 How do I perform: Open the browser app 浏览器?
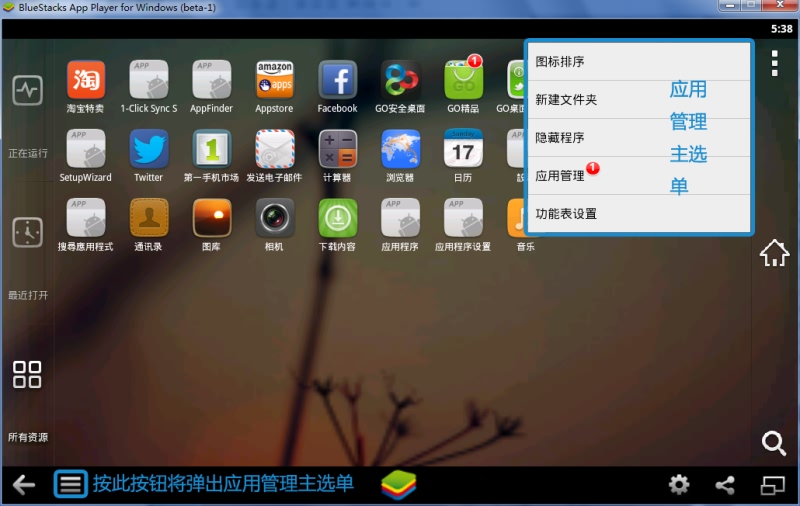point(400,149)
